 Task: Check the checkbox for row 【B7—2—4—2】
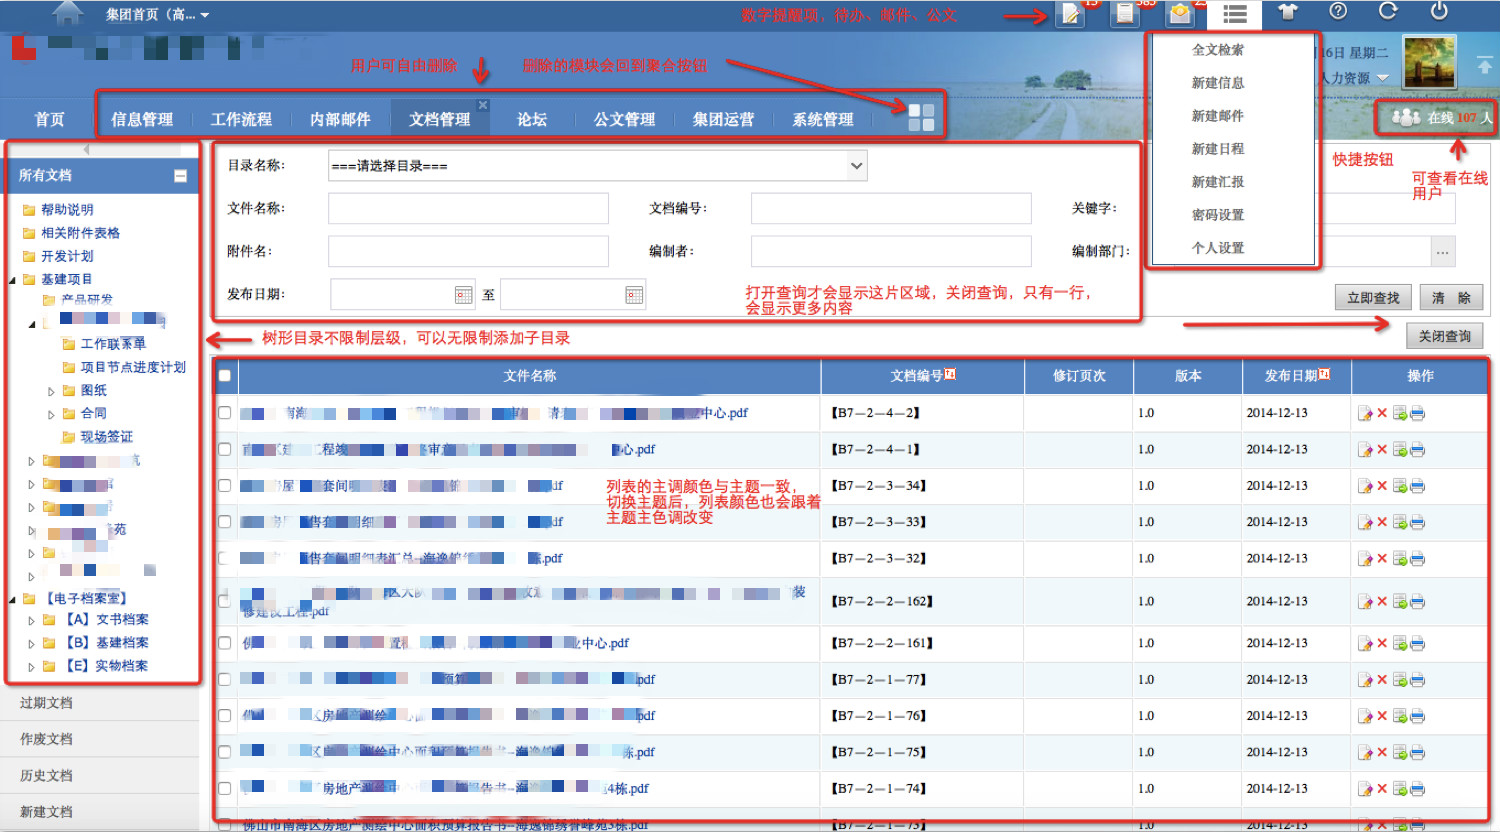(x=225, y=413)
